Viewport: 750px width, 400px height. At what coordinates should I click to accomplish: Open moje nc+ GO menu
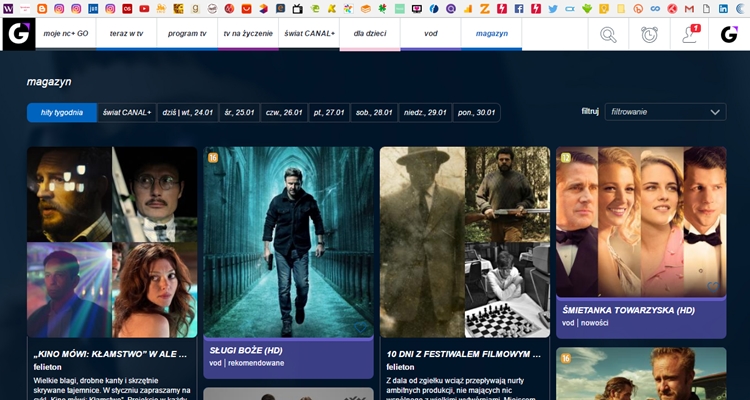[x=66, y=33]
